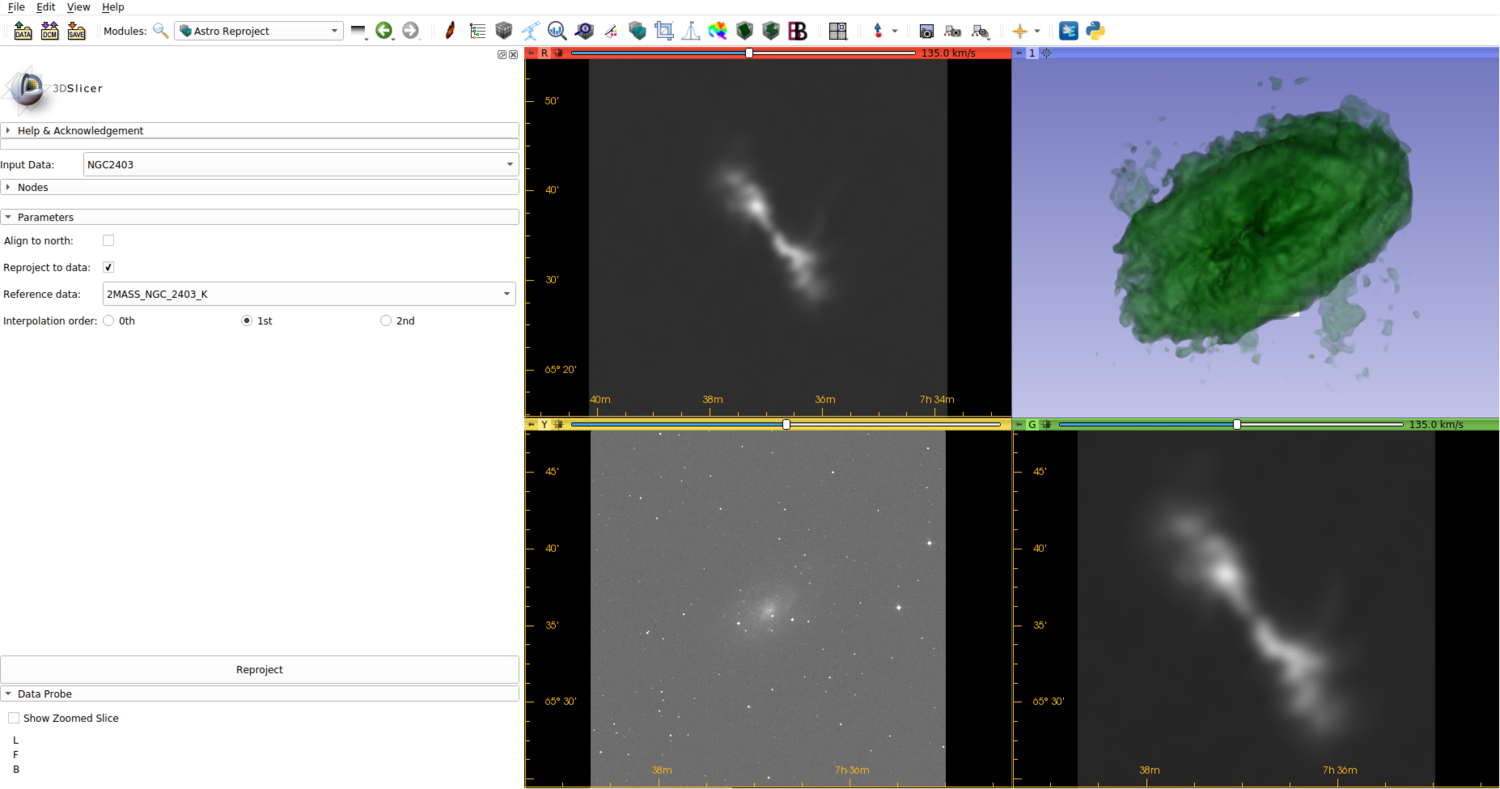Open the File menu
1500x789 pixels.
[x=15, y=7]
